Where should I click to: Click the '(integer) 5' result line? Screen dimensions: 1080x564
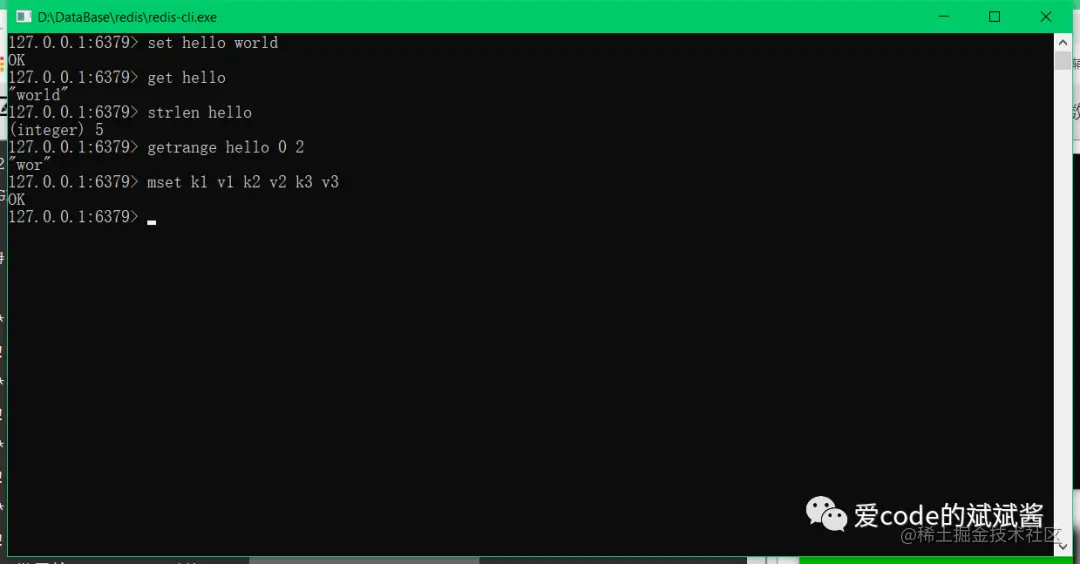click(x=56, y=129)
